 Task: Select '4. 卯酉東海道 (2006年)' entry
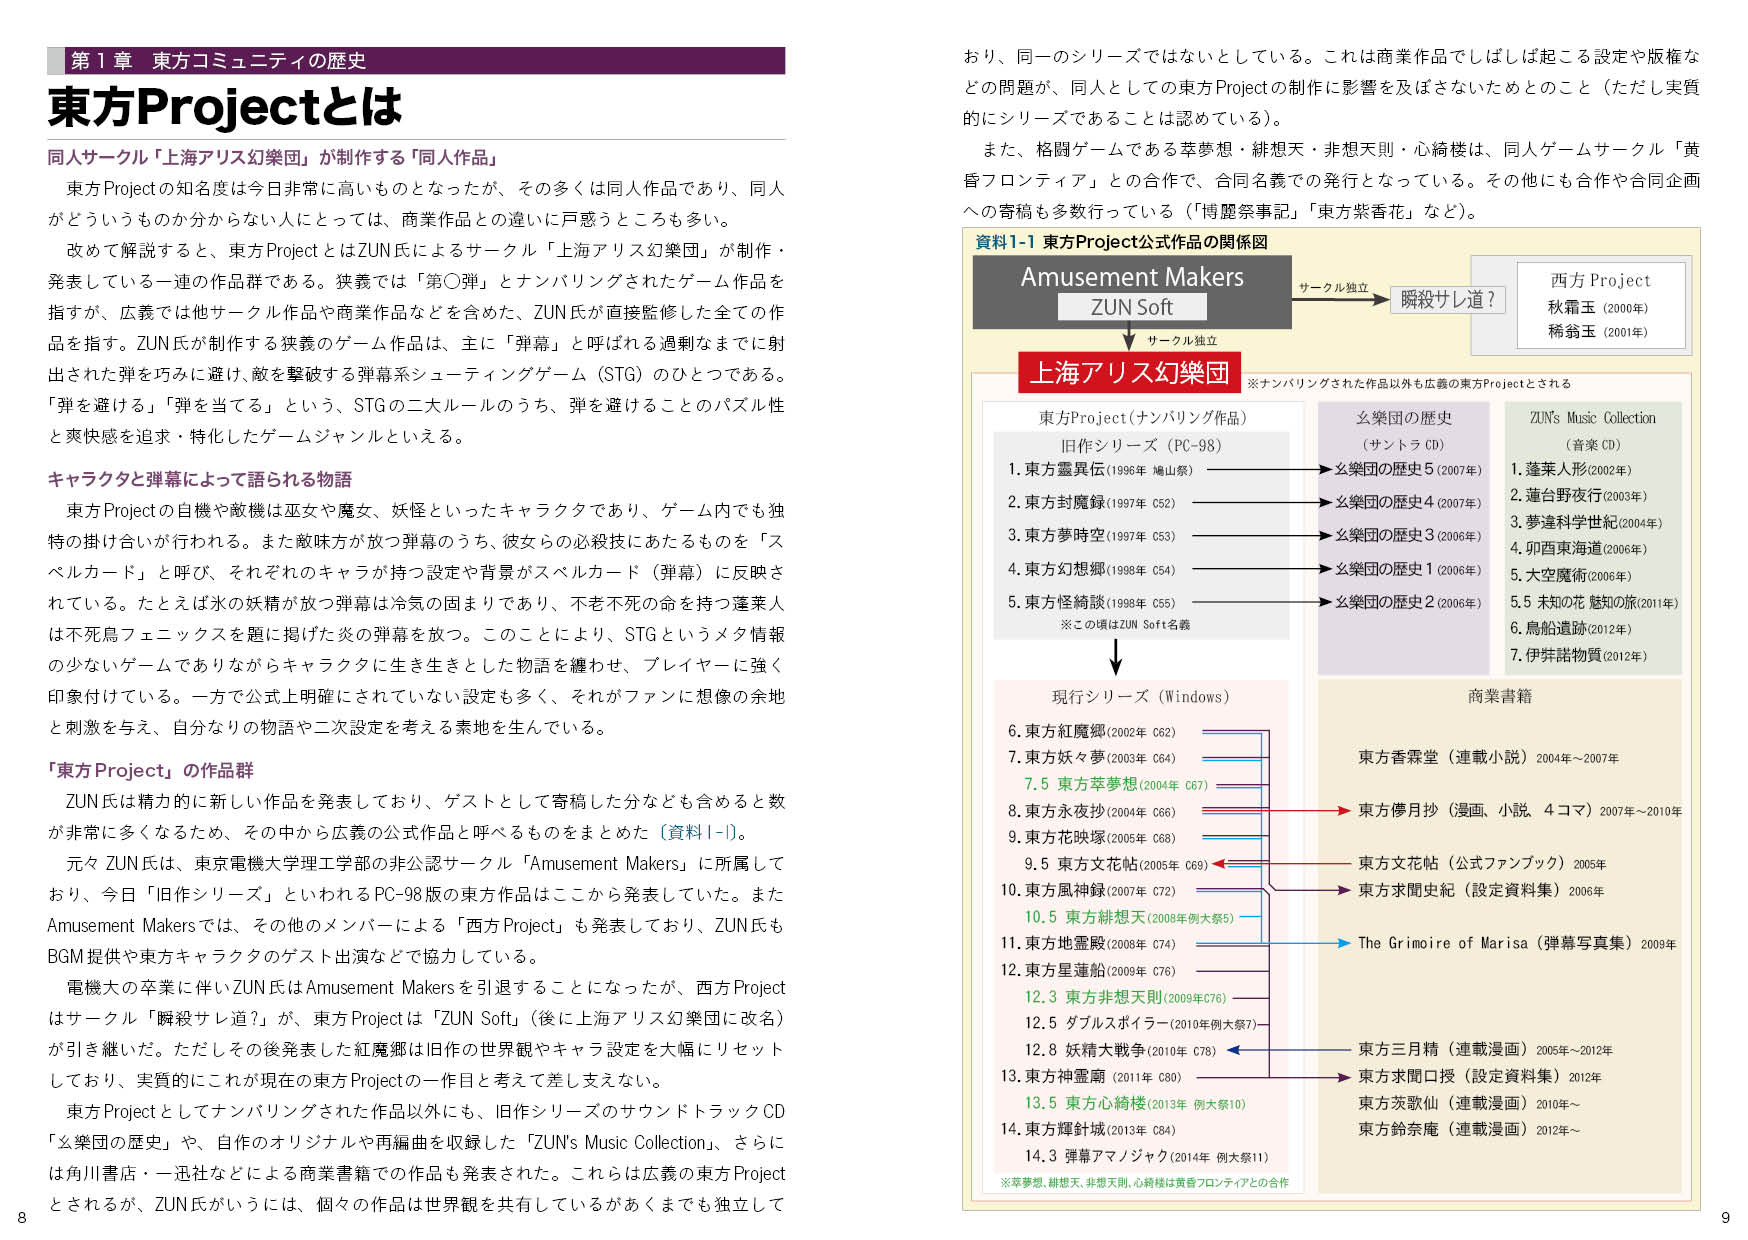(x=1578, y=549)
